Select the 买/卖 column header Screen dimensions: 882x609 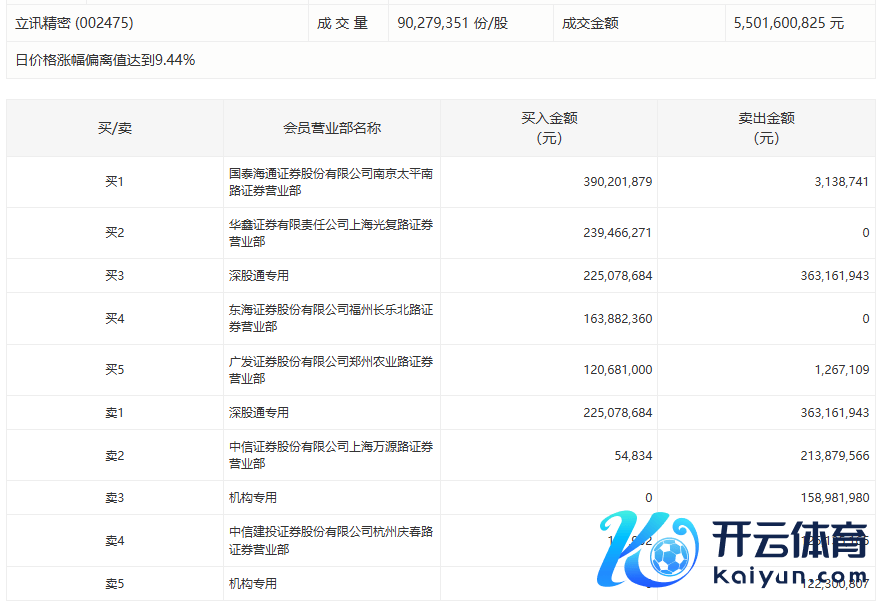pos(114,128)
